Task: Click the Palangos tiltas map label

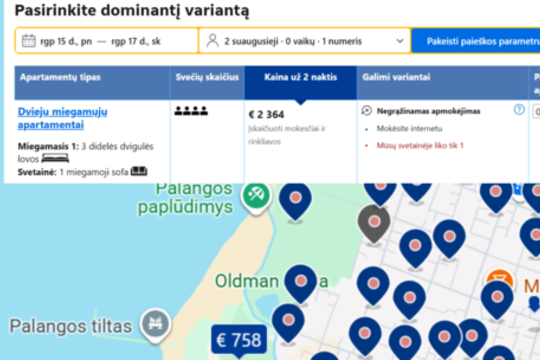Action: 71,326
